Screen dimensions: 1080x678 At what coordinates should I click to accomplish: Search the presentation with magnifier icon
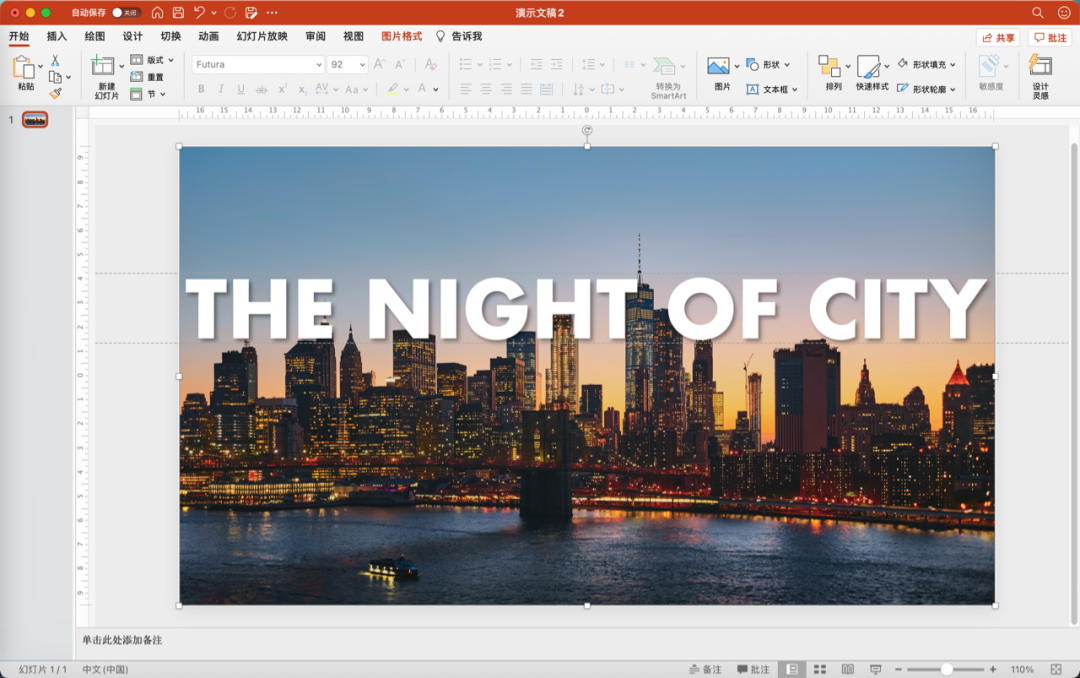click(x=1037, y=12)
